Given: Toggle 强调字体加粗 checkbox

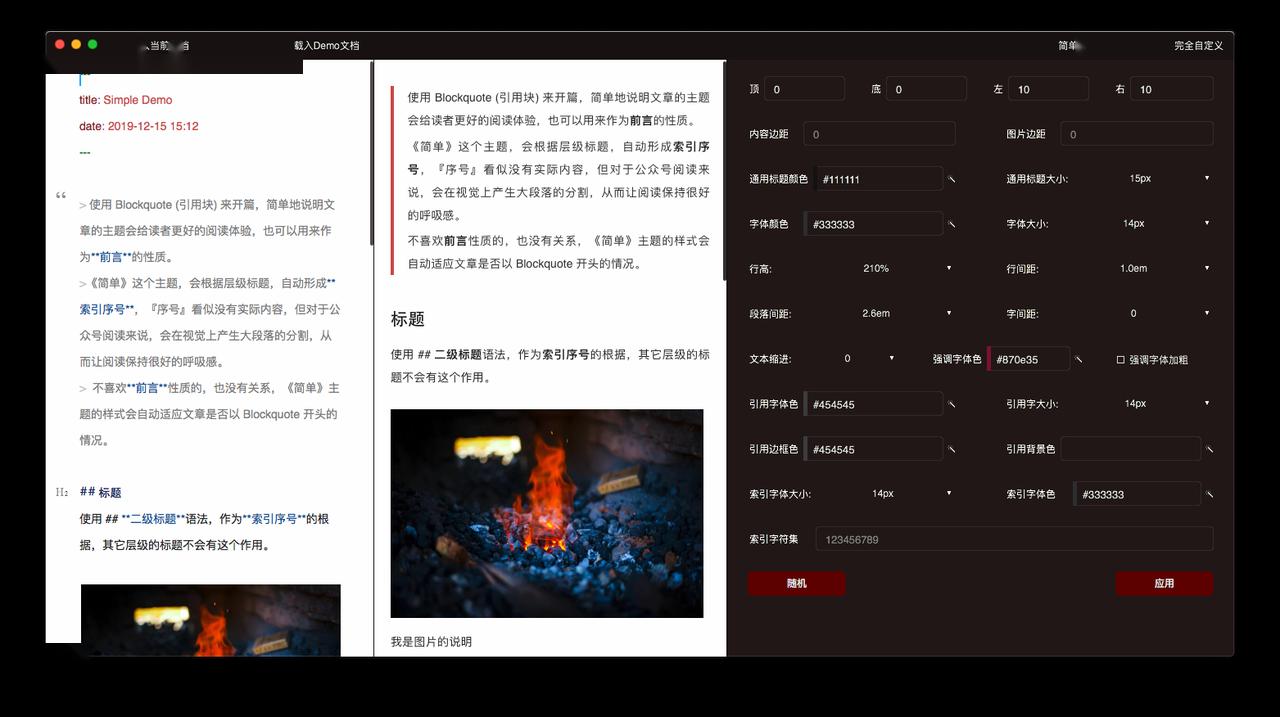Looking at the screenshot, I should point(1121,360).
